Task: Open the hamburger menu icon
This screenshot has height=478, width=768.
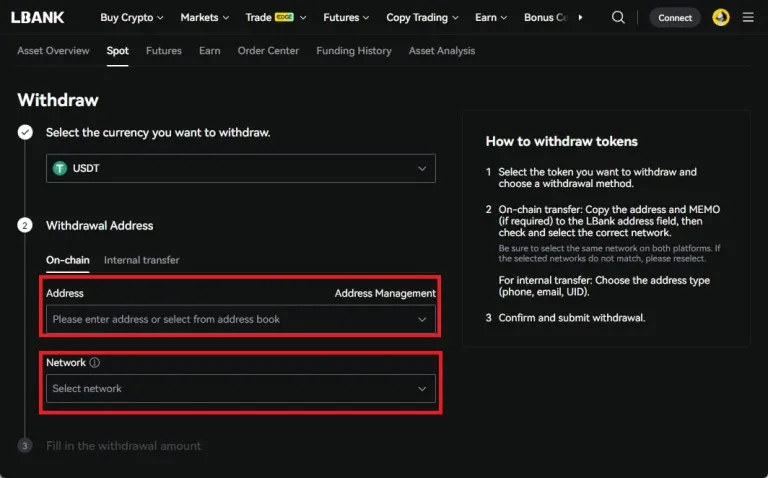Action: pyautogui.click(x=748, y=18)
